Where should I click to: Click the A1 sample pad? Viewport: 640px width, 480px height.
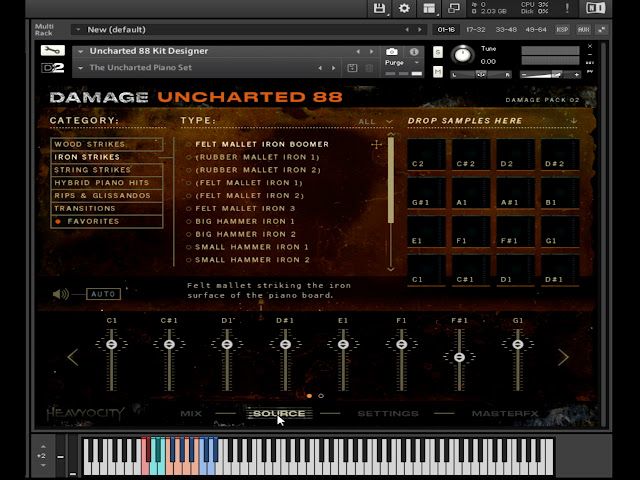[x=471, y=193]
